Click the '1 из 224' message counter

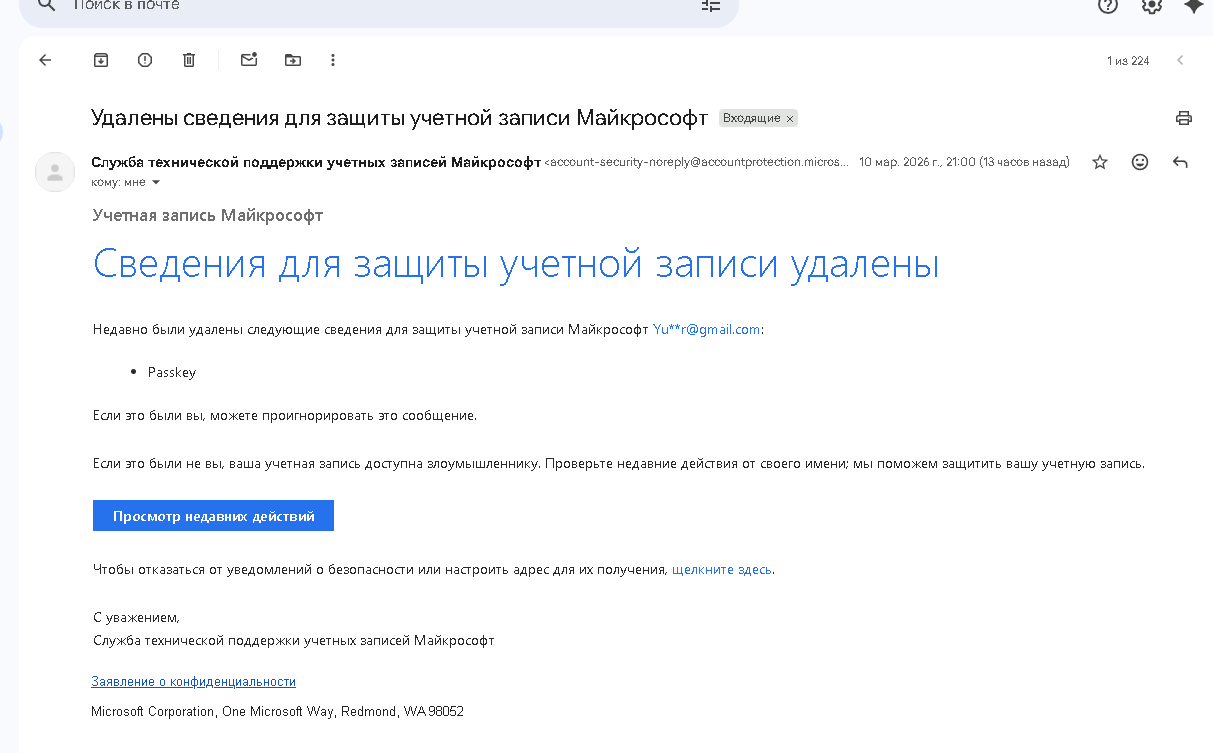point(1128,61)
